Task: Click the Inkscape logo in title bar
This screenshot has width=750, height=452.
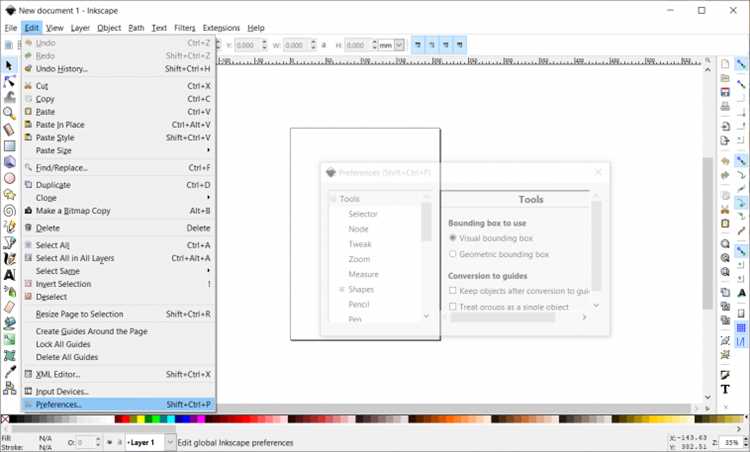Action: [11, 11]
